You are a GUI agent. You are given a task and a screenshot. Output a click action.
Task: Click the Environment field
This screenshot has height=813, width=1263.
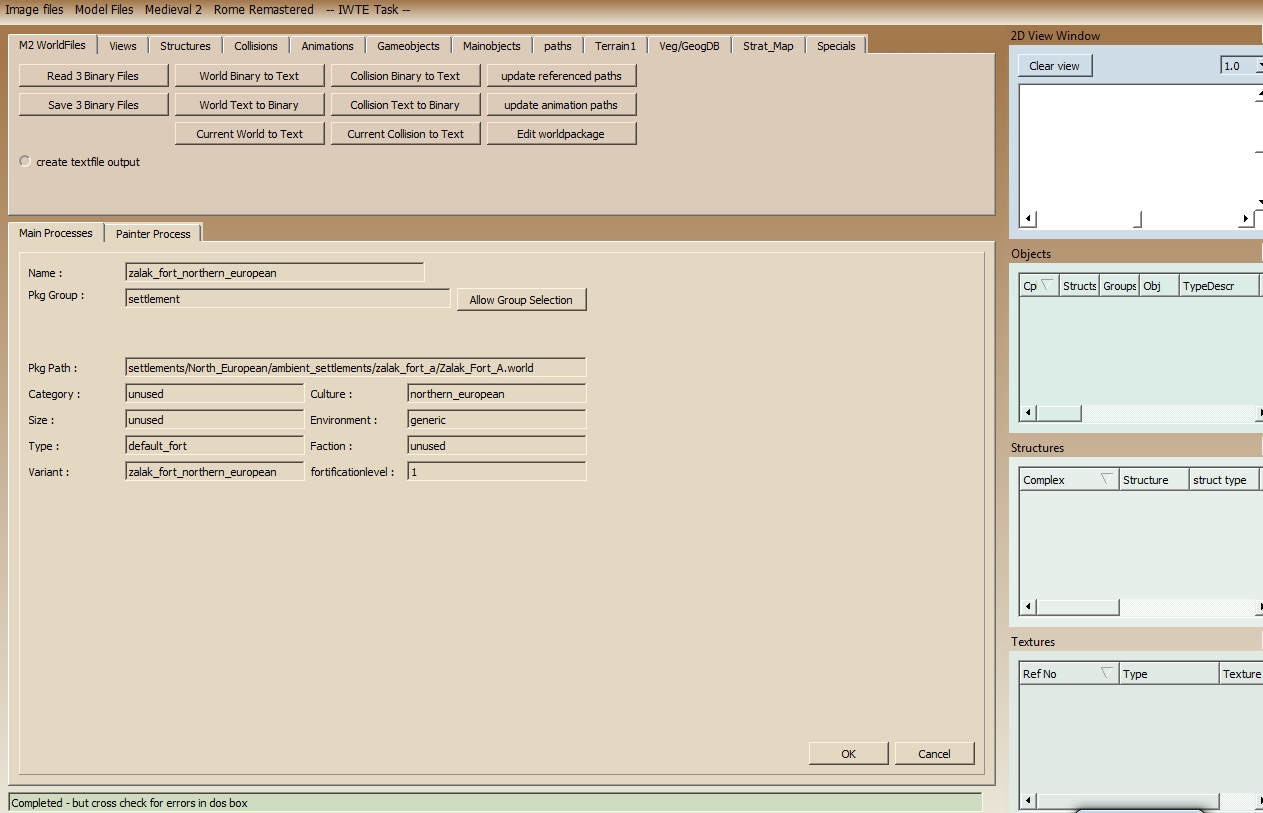tap(497, 420)
